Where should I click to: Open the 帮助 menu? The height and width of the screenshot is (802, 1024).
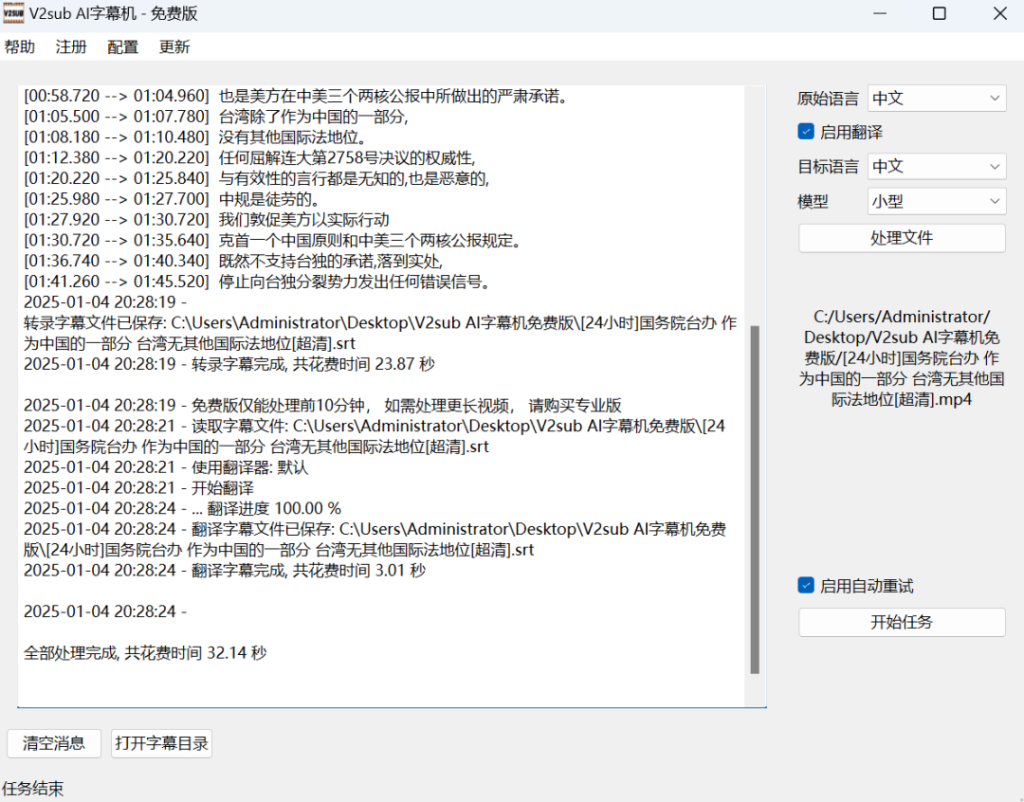click(19, 47)
